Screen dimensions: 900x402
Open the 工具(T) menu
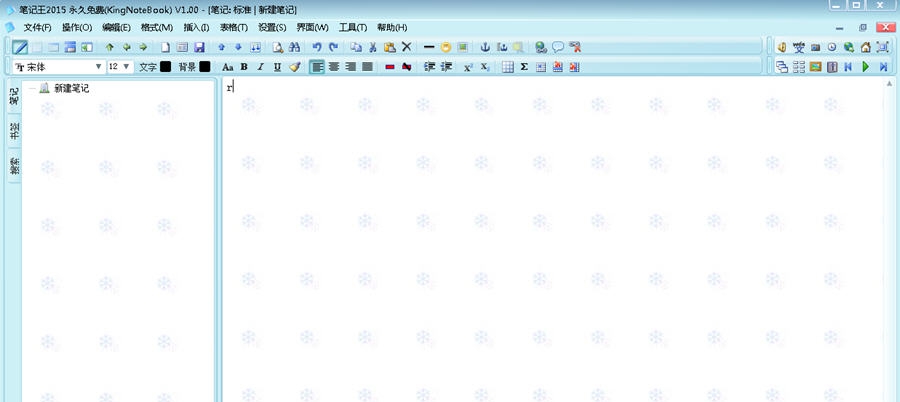[x=353, y=27]
